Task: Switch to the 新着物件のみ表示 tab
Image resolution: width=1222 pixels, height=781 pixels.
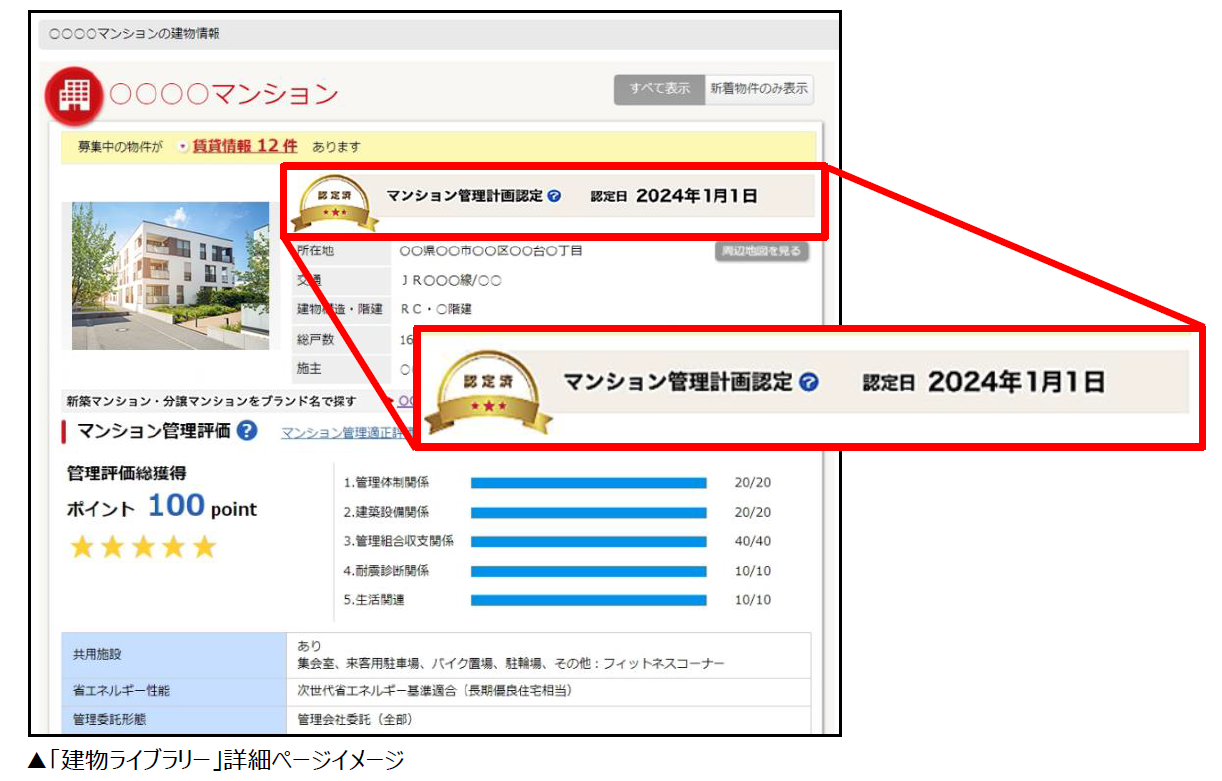Action: (x=759, y=89)
